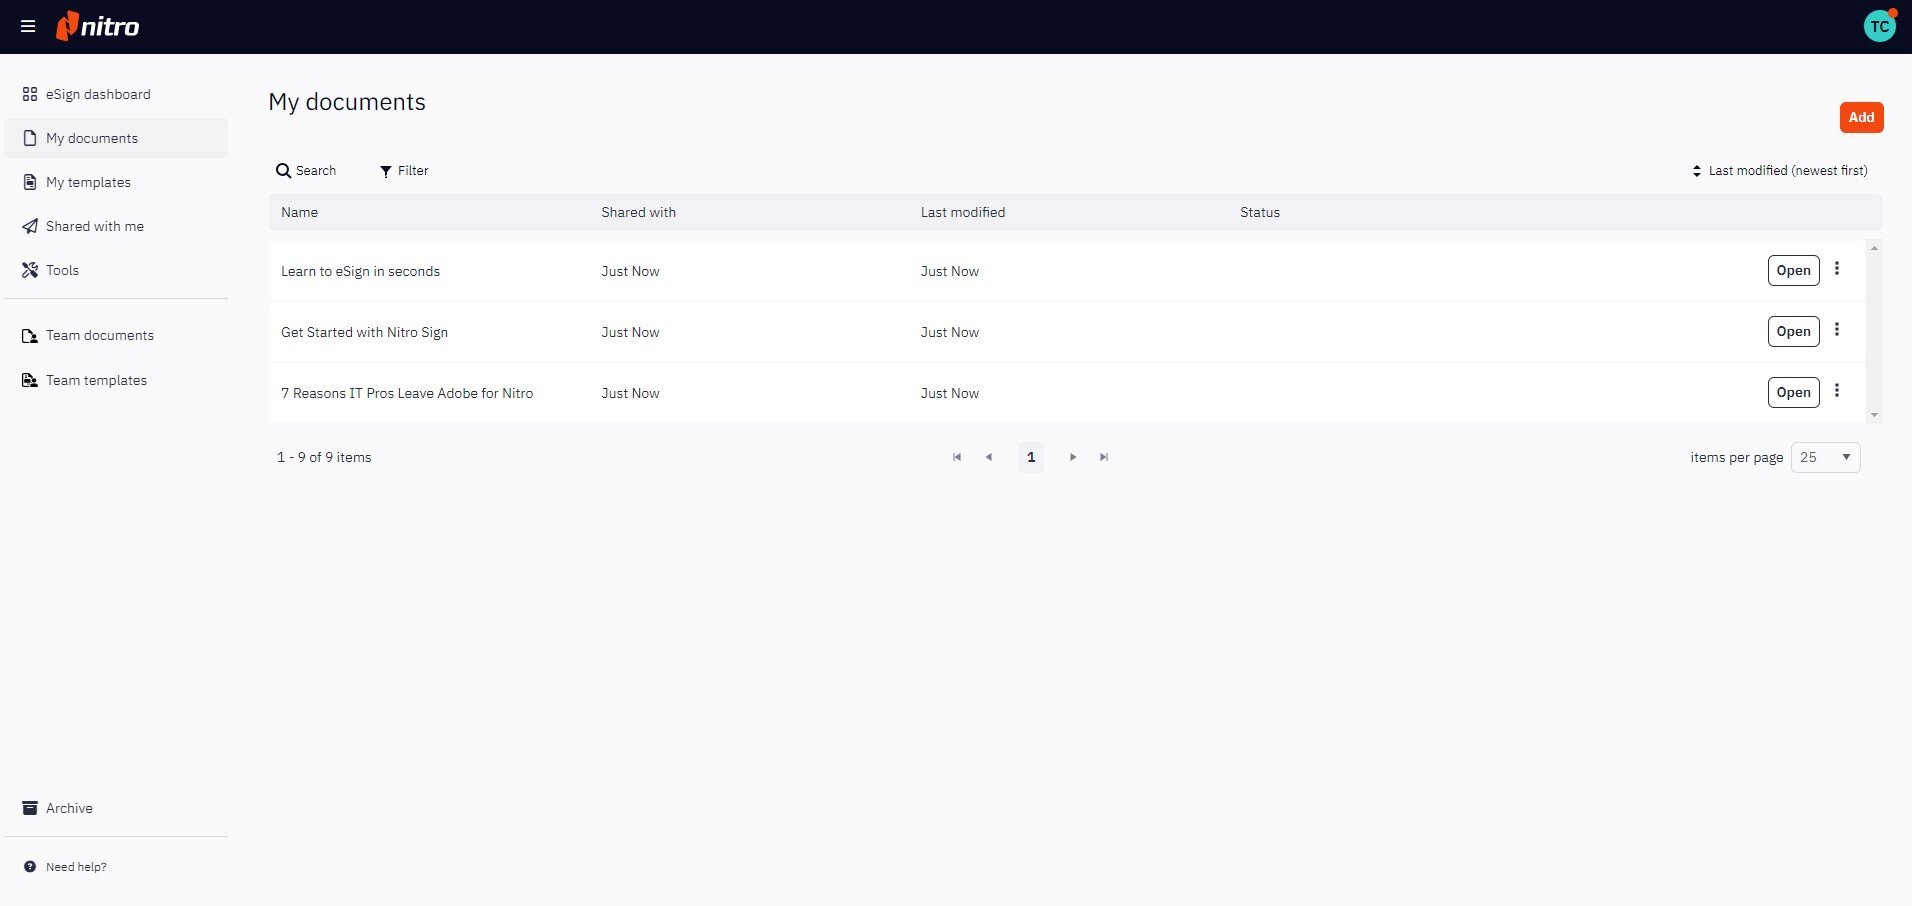Click the orange Add button
1912x906 pixels.
point(1861,117)
